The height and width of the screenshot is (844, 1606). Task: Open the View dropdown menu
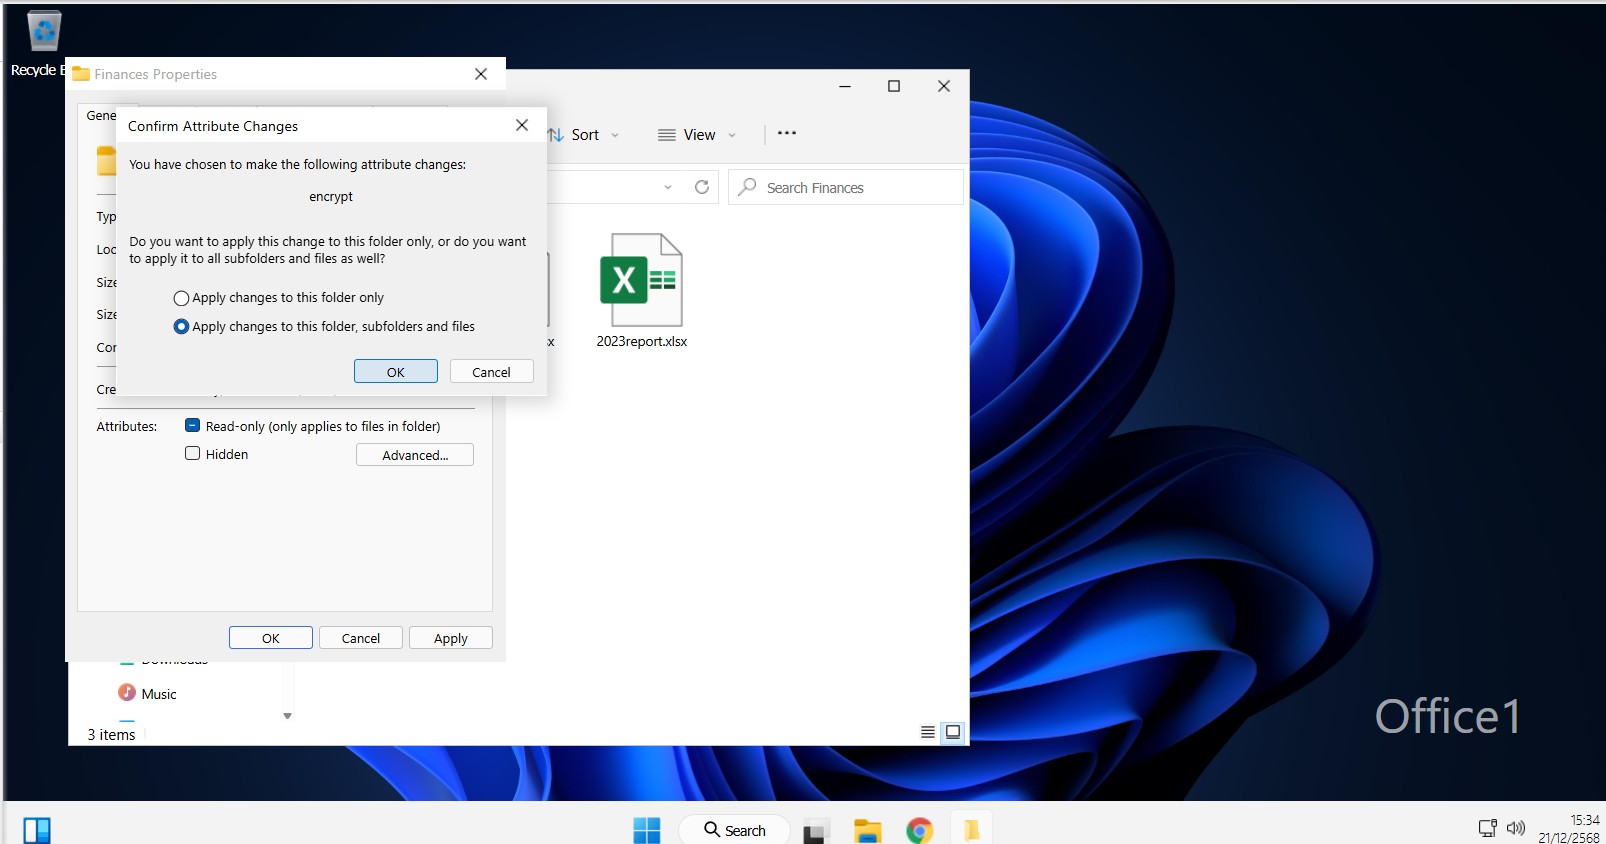[698, 135]
